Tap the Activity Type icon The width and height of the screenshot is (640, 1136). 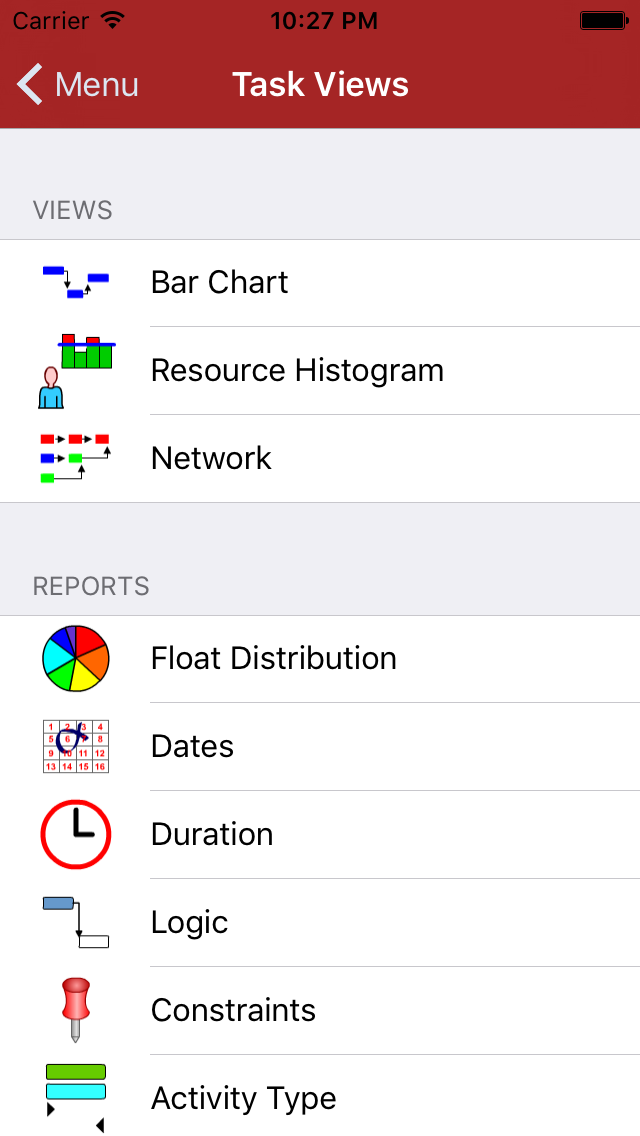[76, 1097]
